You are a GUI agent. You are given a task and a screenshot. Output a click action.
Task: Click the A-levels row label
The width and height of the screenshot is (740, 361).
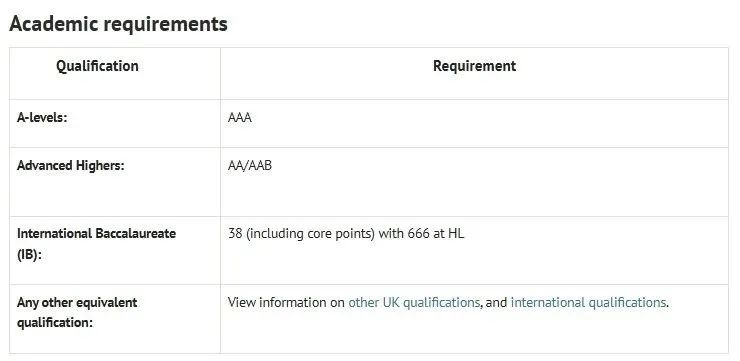42,117
